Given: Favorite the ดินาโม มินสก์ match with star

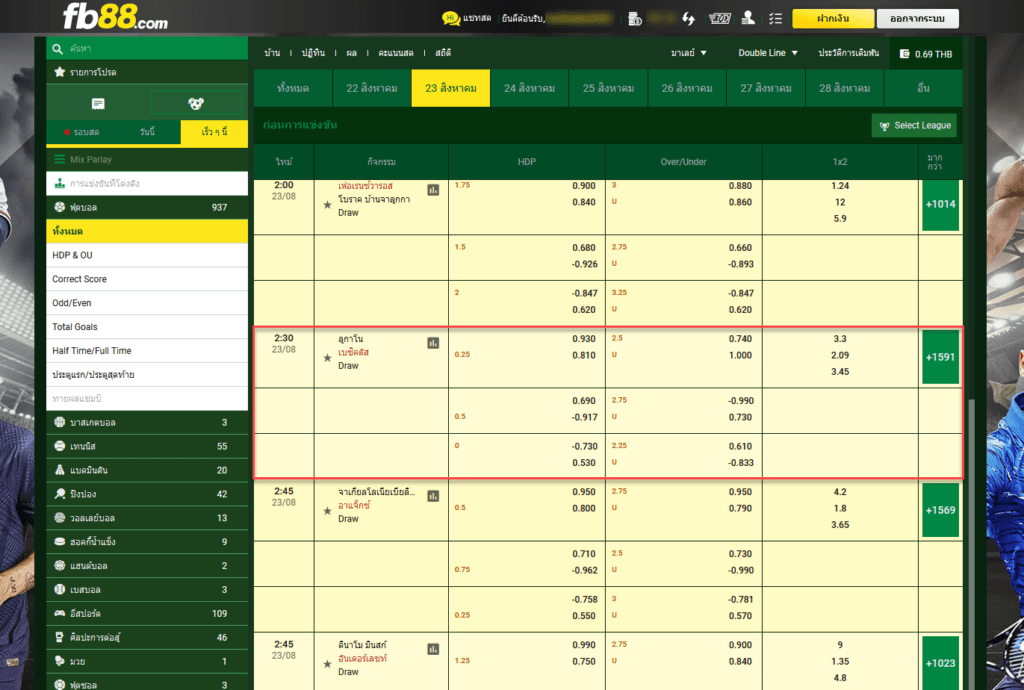Looking at the screenshot, I should pos(327,664).
